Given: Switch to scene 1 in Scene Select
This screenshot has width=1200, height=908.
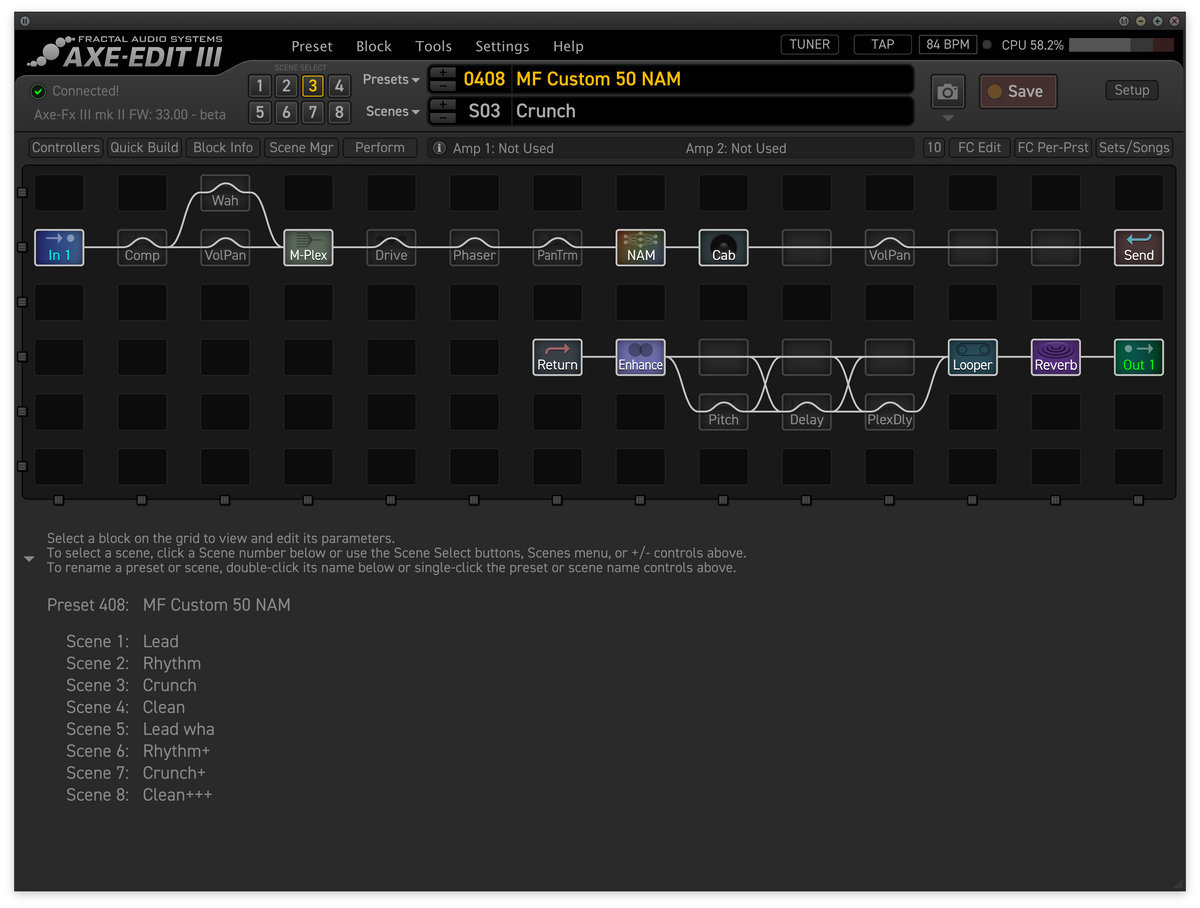Looking at the screenshot, I should point(259,86).
